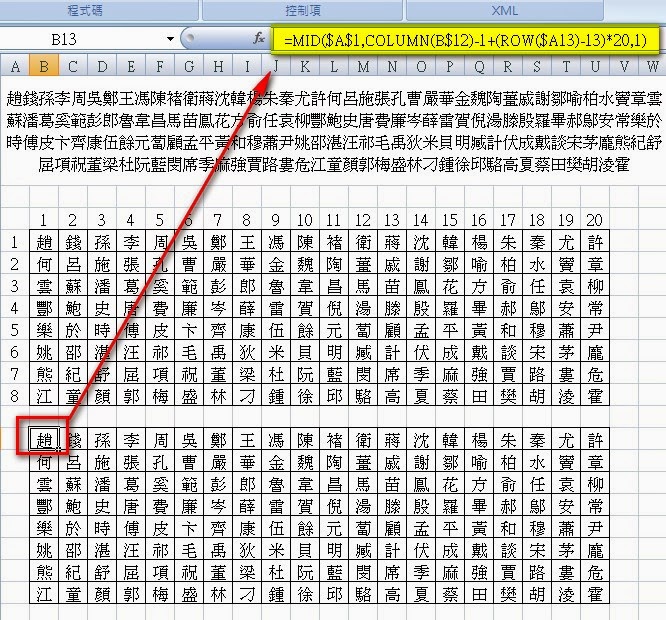Click 霍 at end of upper table row 8

pyautogui.click(x=595, y=396)
